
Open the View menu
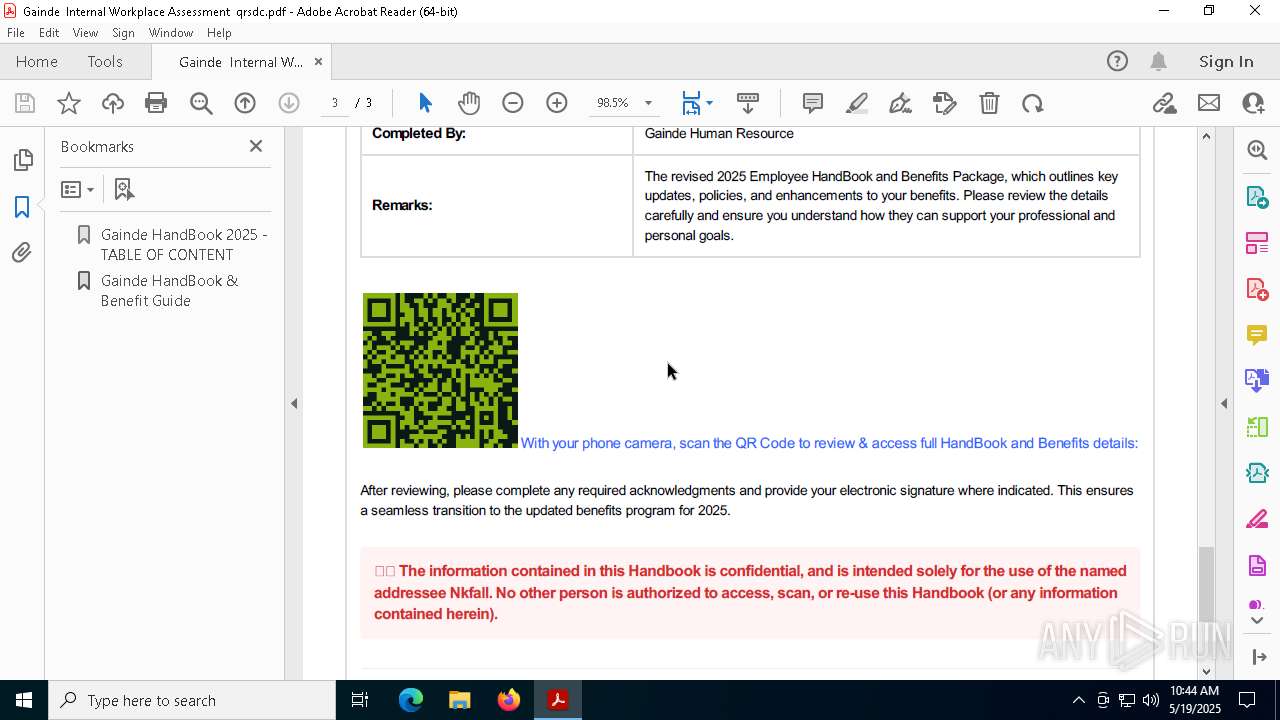pyautogui.click(x=85, y=33)
